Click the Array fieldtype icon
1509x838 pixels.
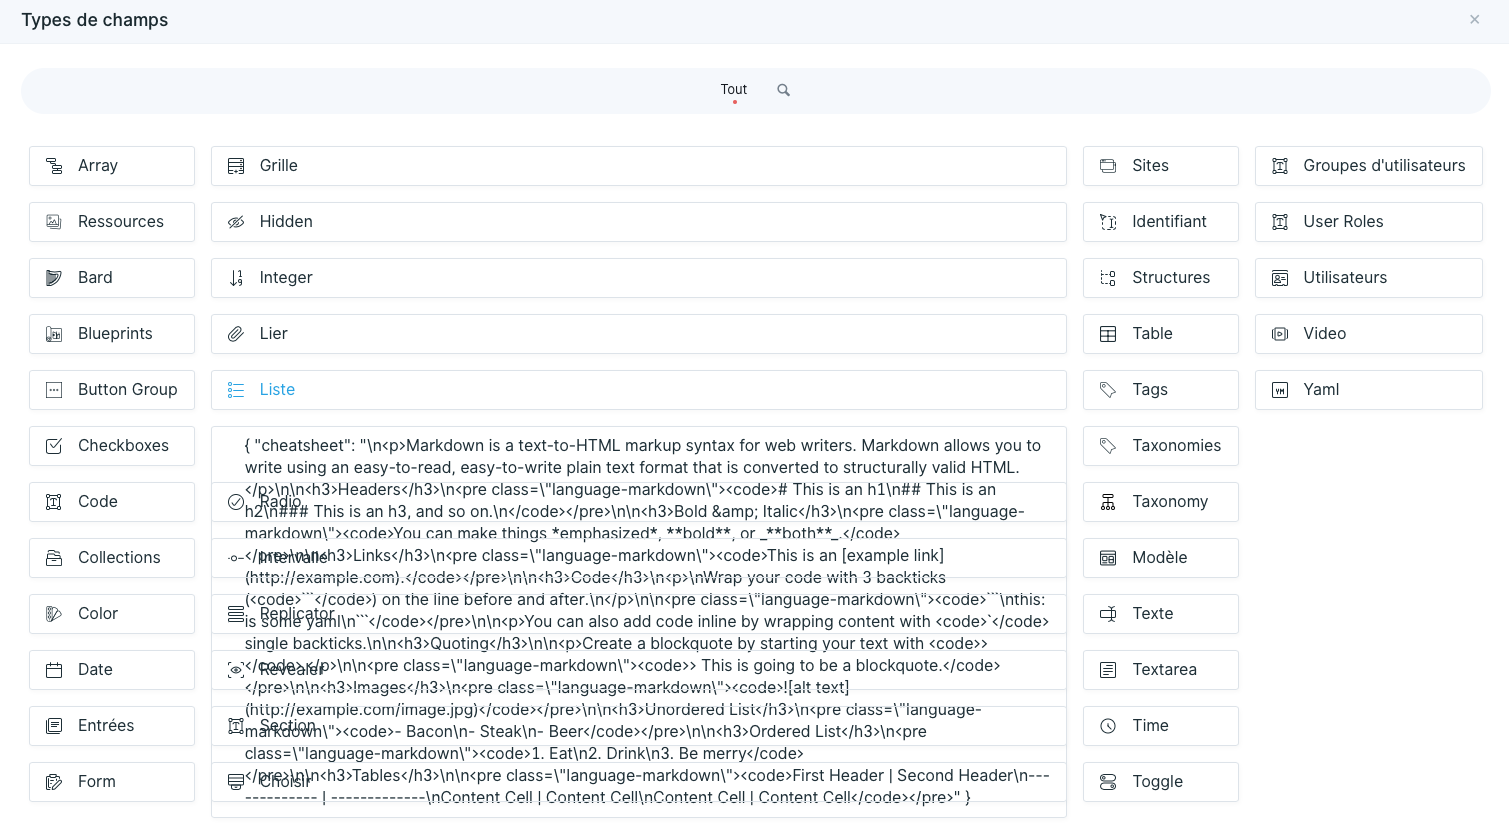pyautogui.click(x=55, y=166)
